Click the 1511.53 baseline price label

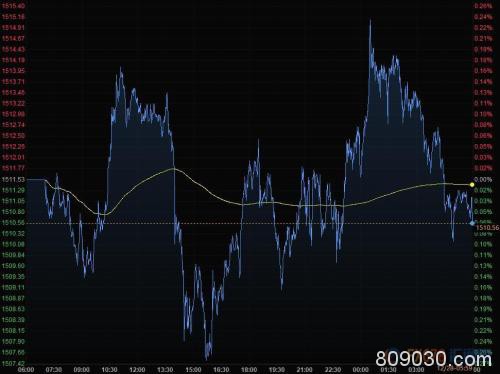(13, 180)
